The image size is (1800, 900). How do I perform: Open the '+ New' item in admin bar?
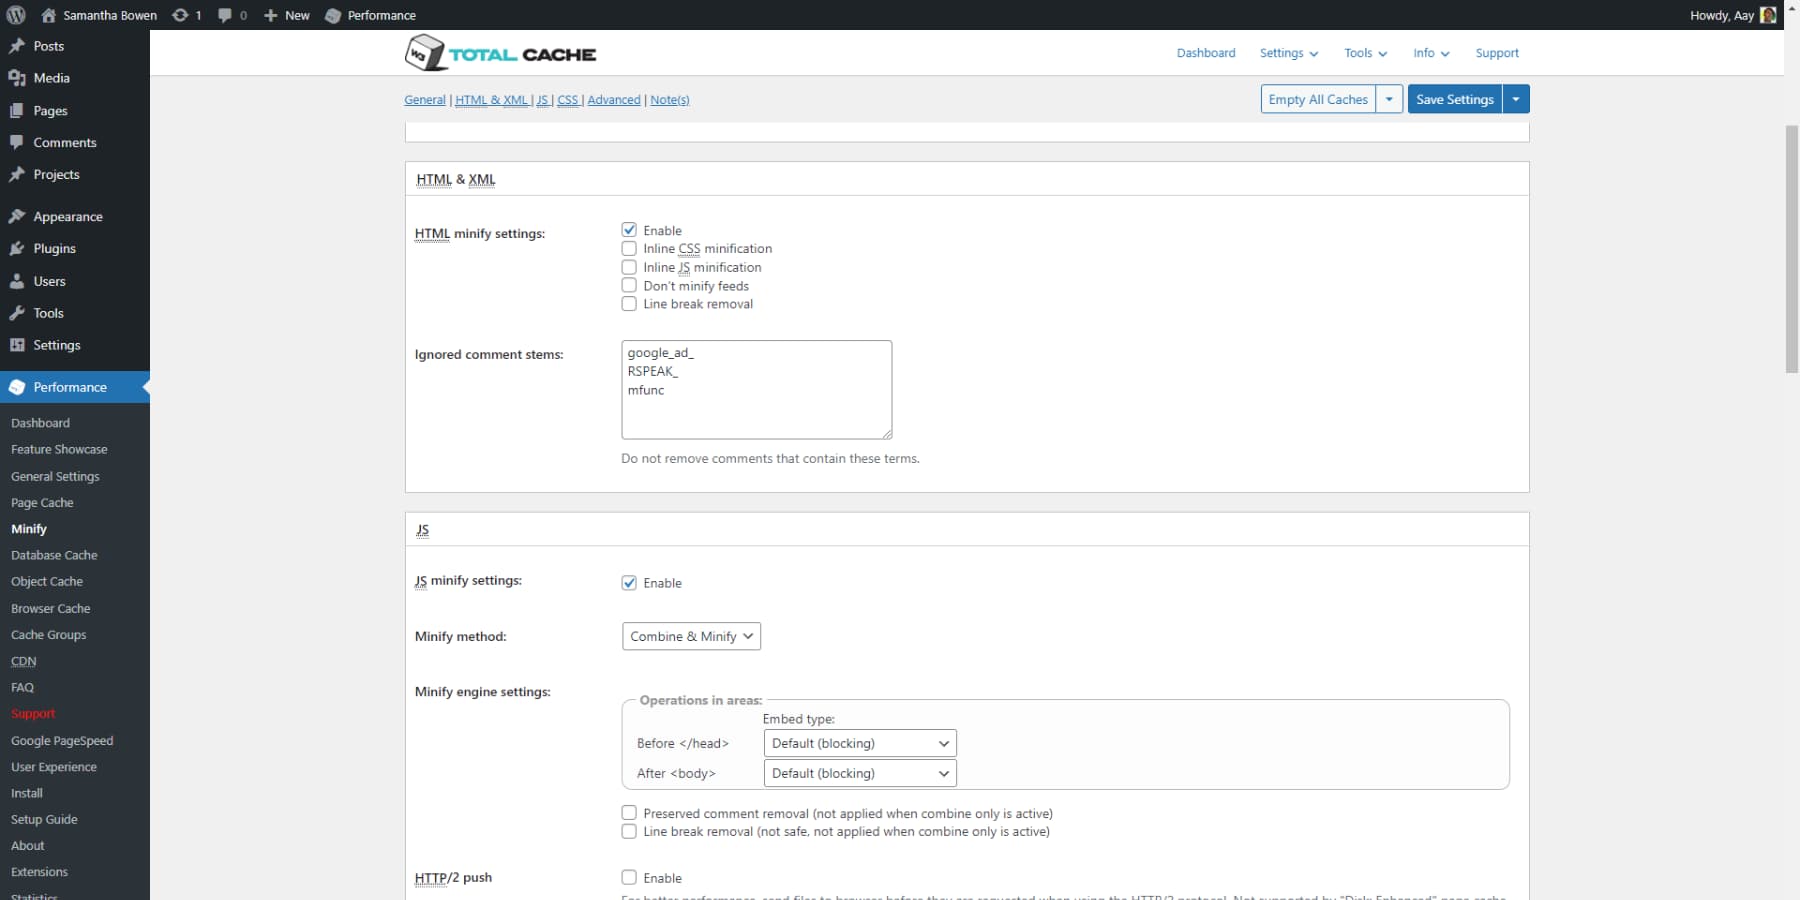coord(286,15)
